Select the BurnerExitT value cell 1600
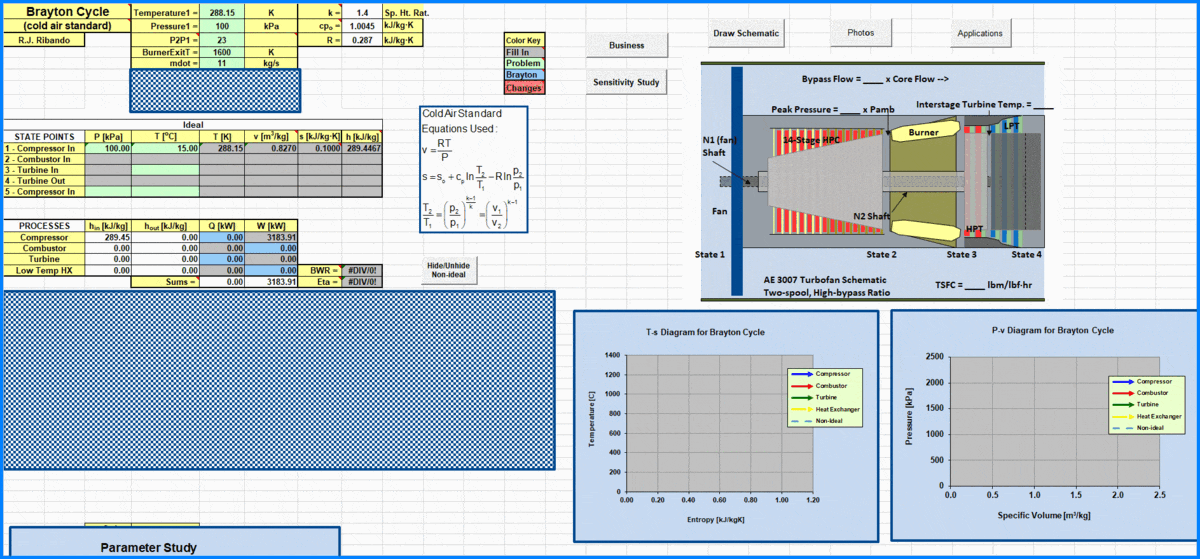 tap(221, 52)
